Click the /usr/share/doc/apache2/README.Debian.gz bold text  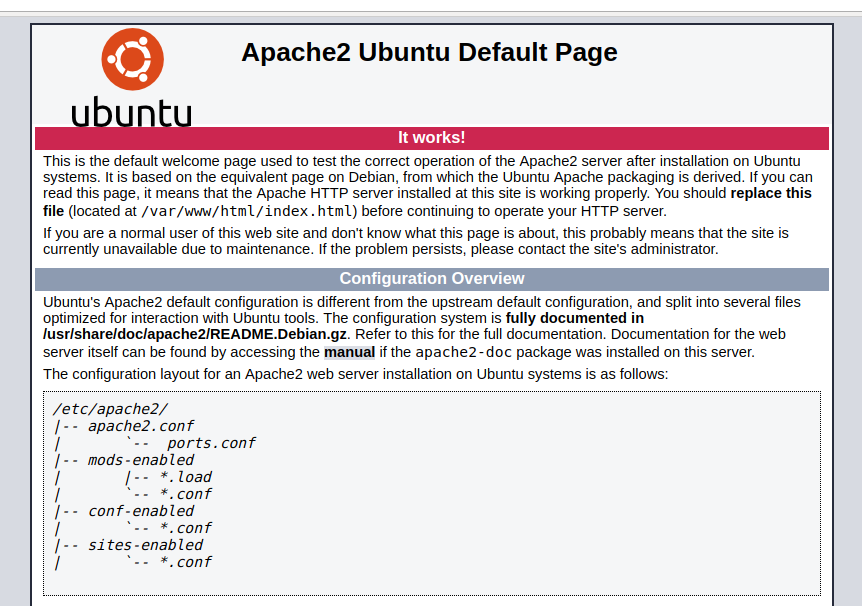(195, 334)
